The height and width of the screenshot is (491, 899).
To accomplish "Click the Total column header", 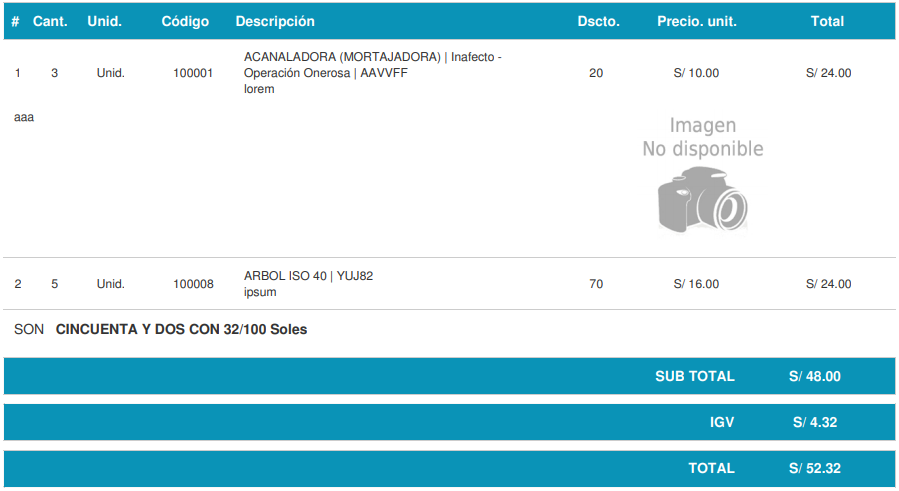I will (x=827, y=21).
